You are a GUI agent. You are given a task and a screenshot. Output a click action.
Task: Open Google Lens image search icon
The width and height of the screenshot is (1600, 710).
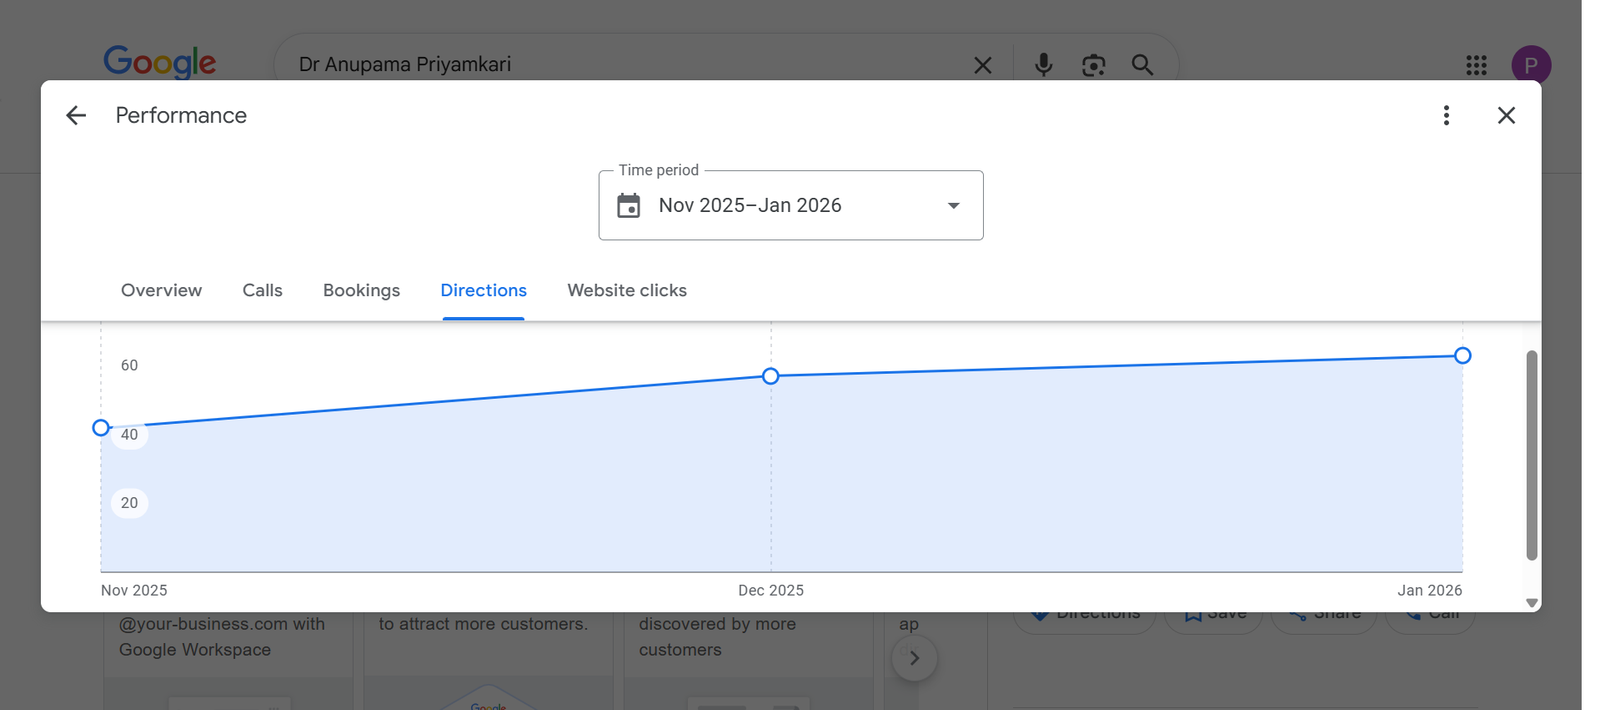point(1093,65)
